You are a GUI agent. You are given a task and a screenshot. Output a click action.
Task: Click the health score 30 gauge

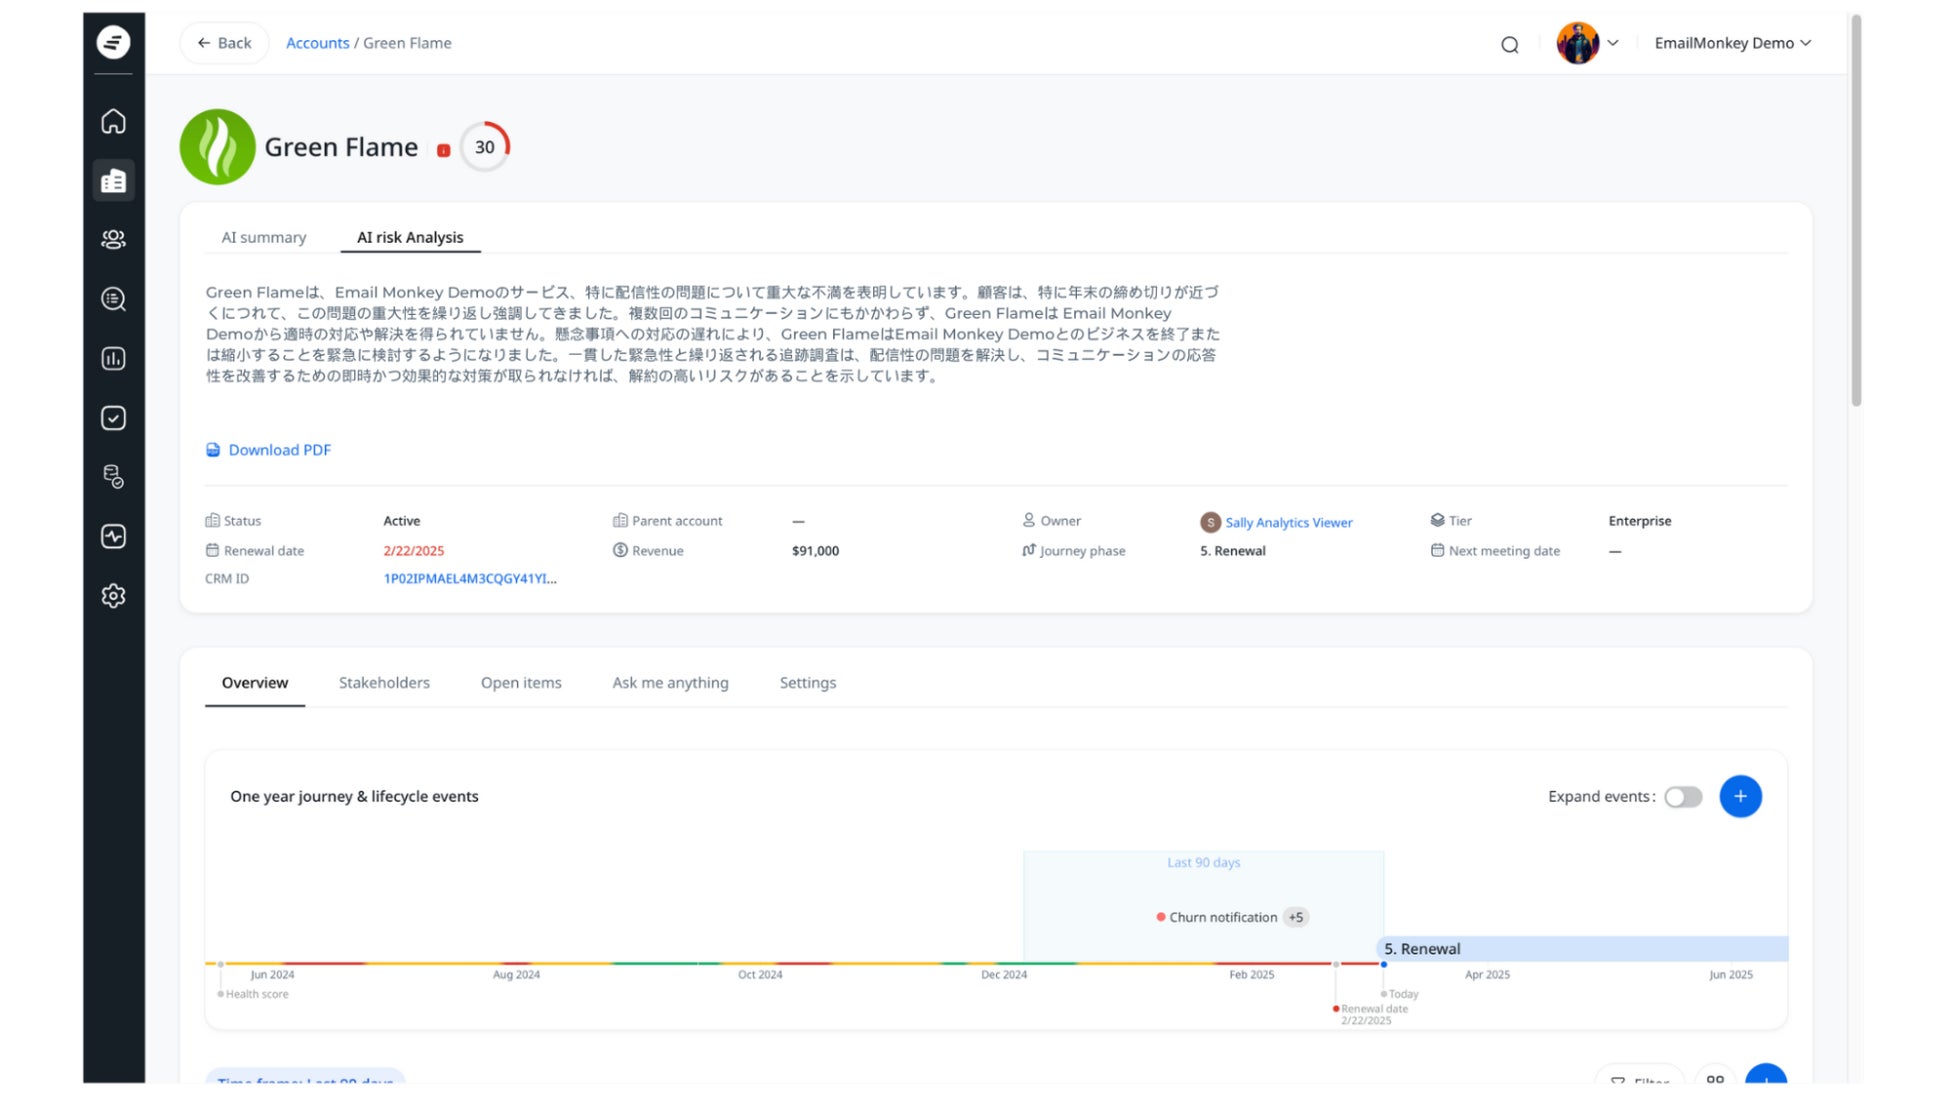(484, 147)
